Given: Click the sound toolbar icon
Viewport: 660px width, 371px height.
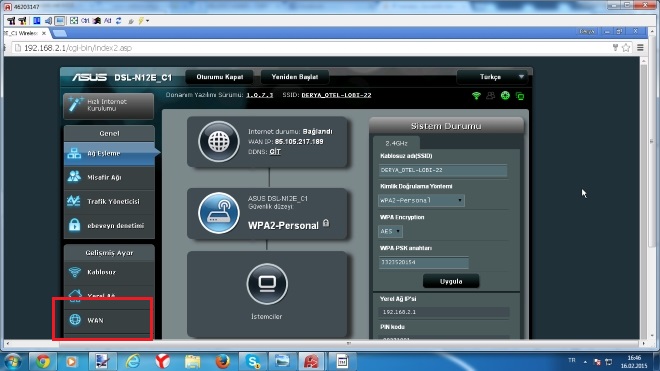Looking at the screenshot, I should [x=48, y=20].
